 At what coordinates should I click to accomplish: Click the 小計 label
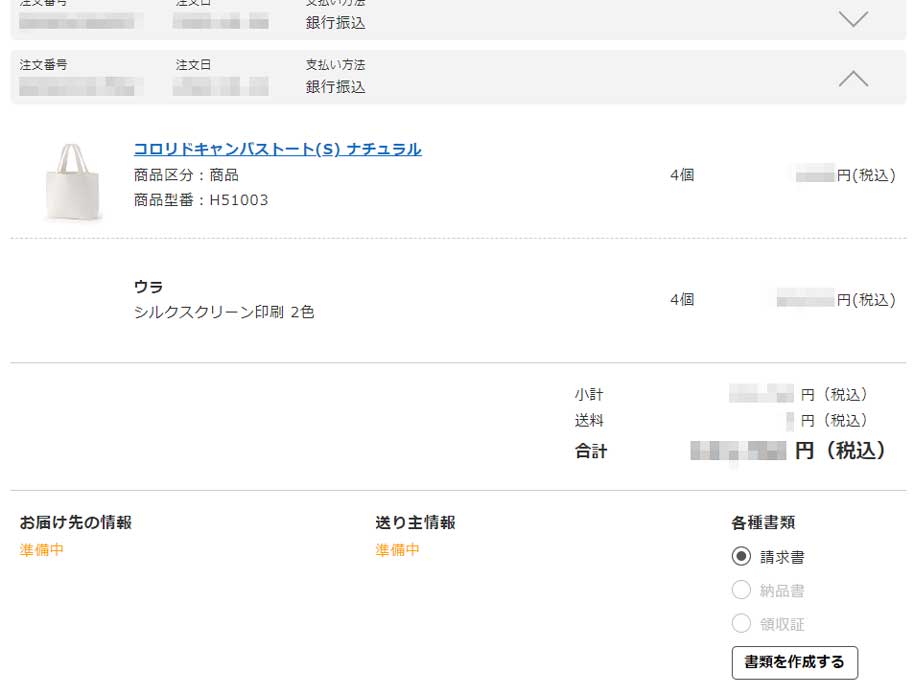[589, 395]
